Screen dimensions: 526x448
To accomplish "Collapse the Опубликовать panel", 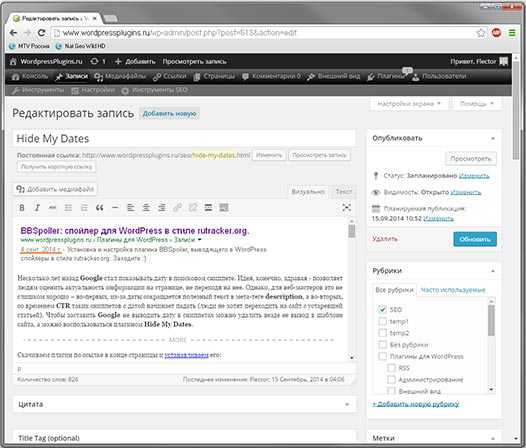I will [493, 139].
